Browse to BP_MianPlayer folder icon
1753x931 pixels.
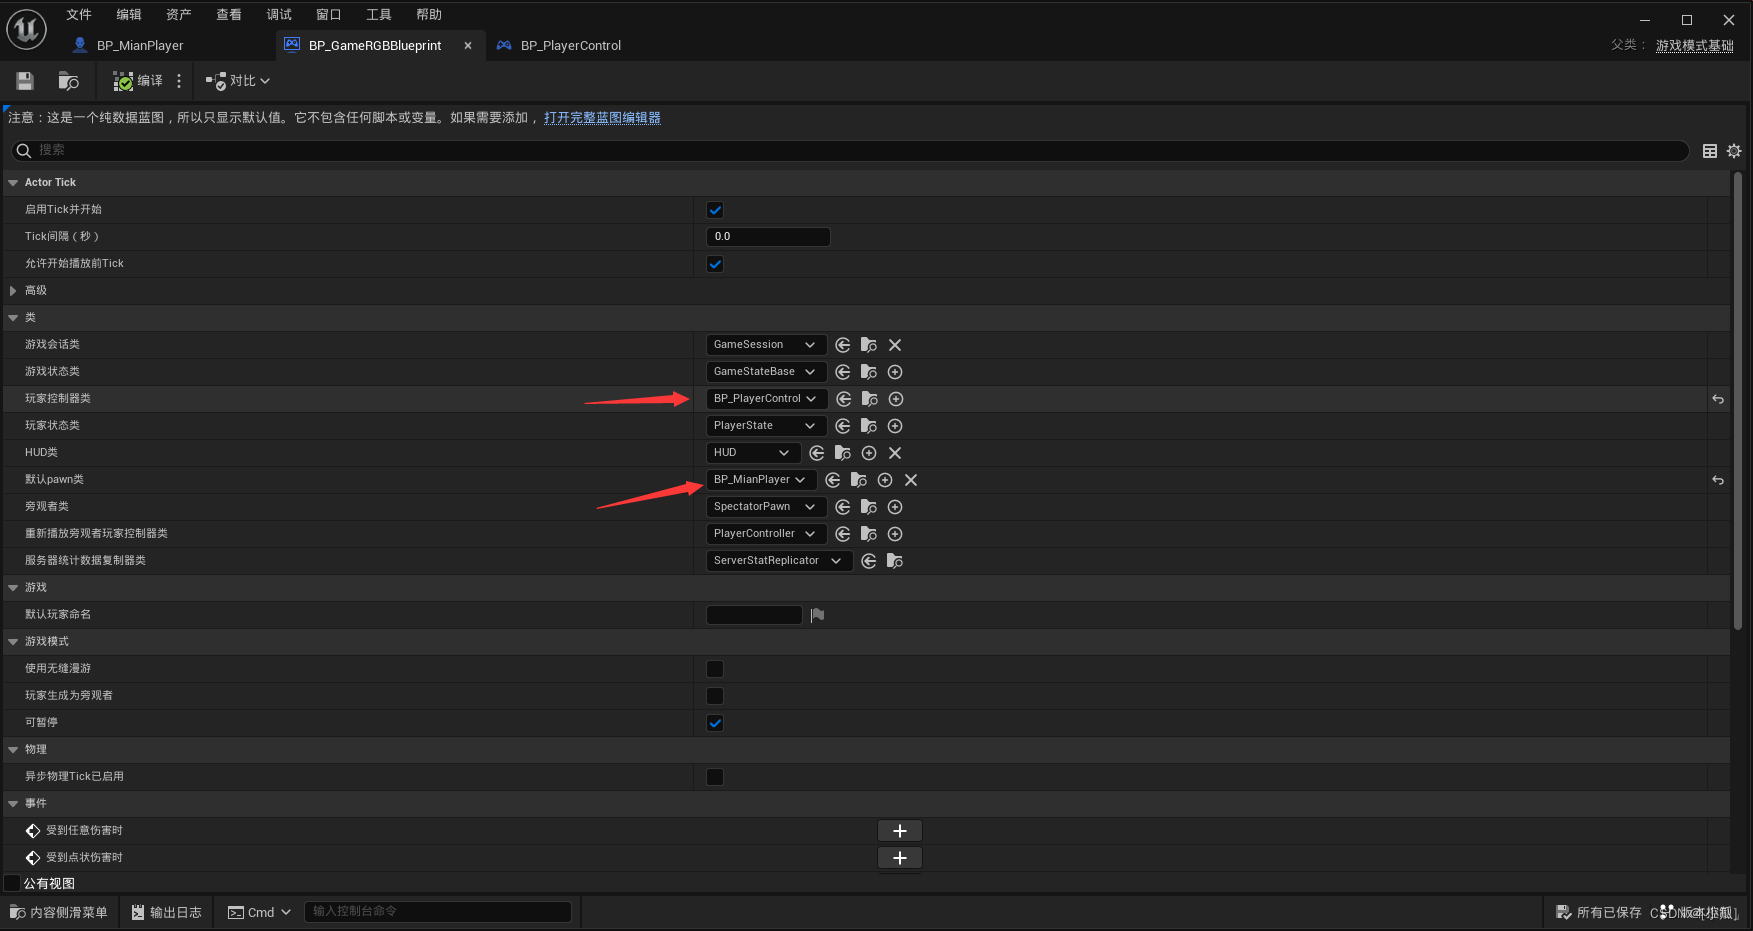[x=859, y=480]
